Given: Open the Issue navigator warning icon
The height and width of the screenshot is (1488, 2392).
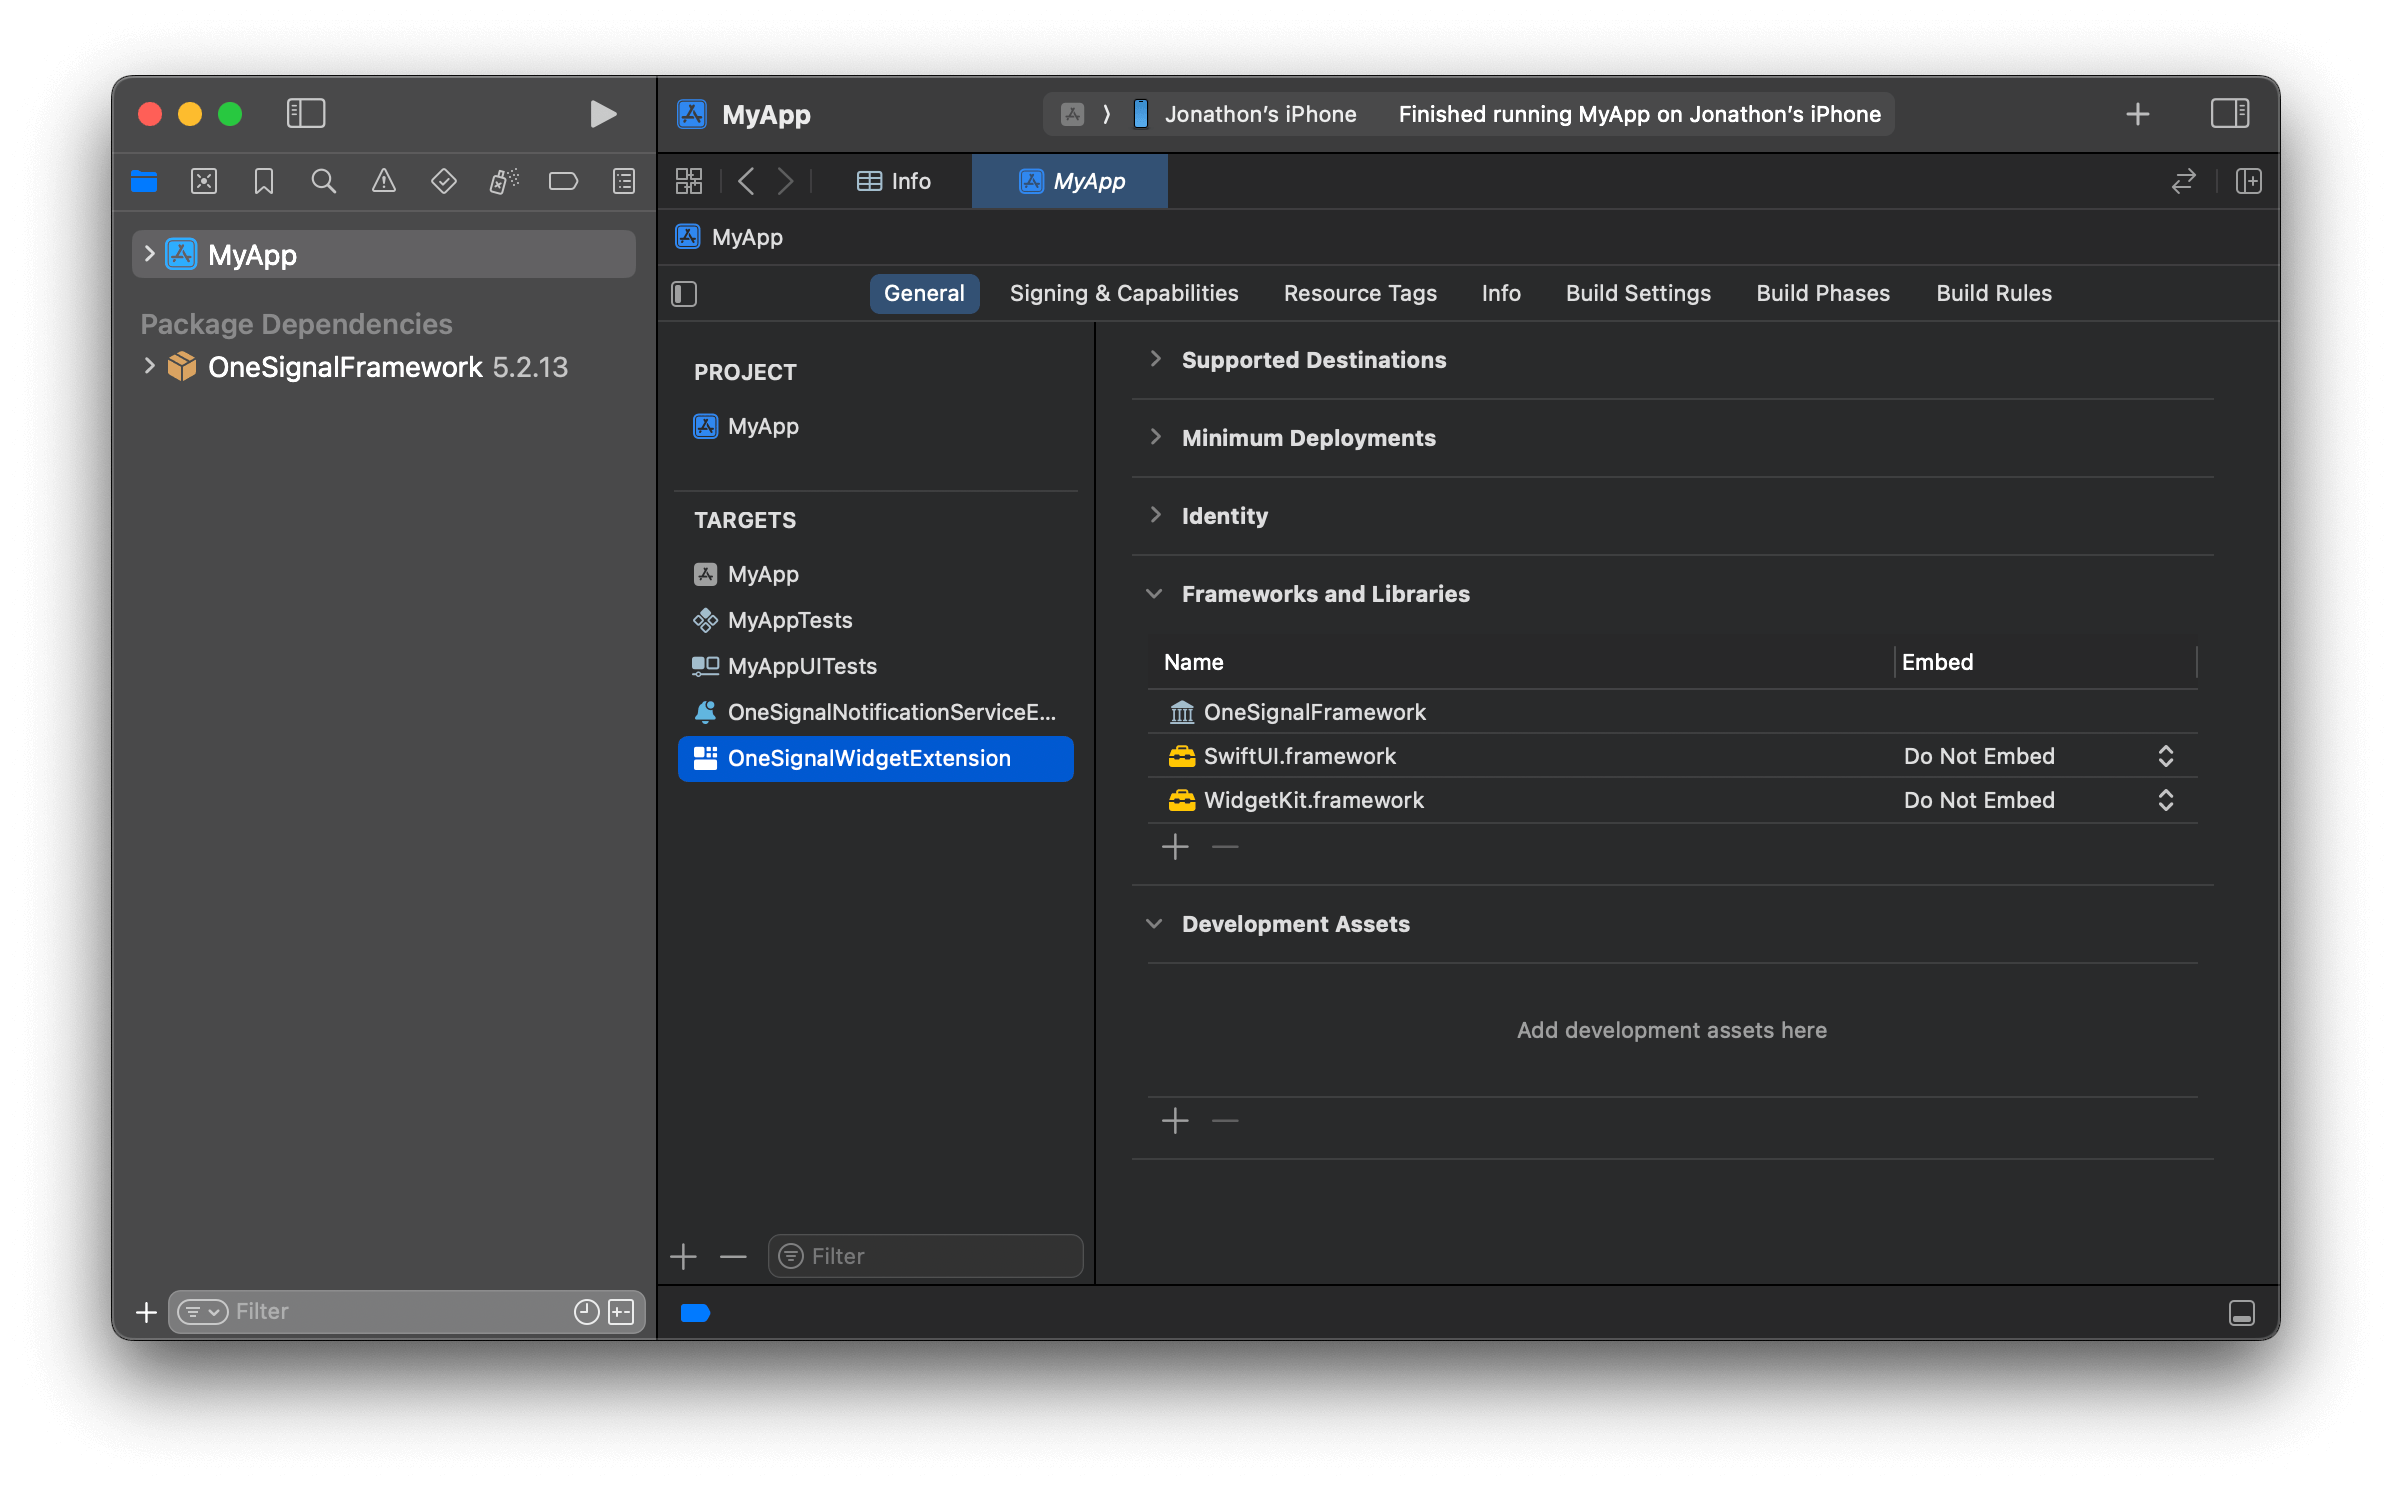Looking at the screenshot, I should pyautogui.click(x=384, y=181).
